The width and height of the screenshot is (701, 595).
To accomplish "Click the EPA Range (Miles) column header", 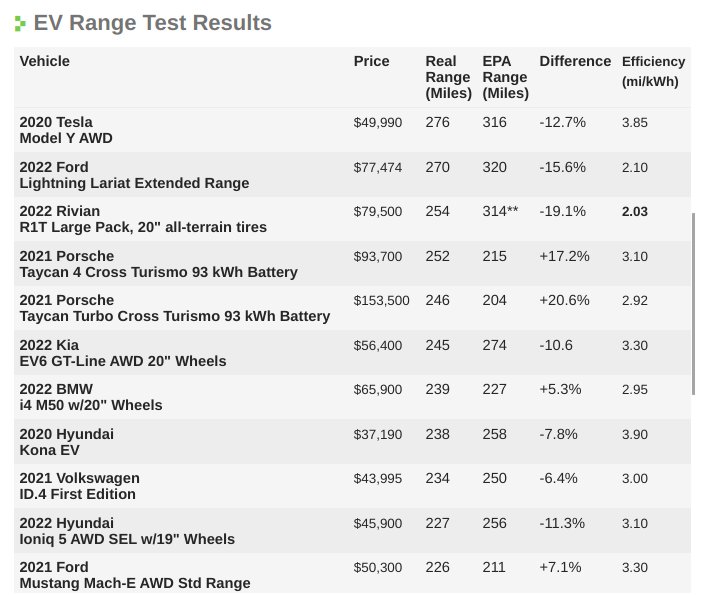I will 505,77.
